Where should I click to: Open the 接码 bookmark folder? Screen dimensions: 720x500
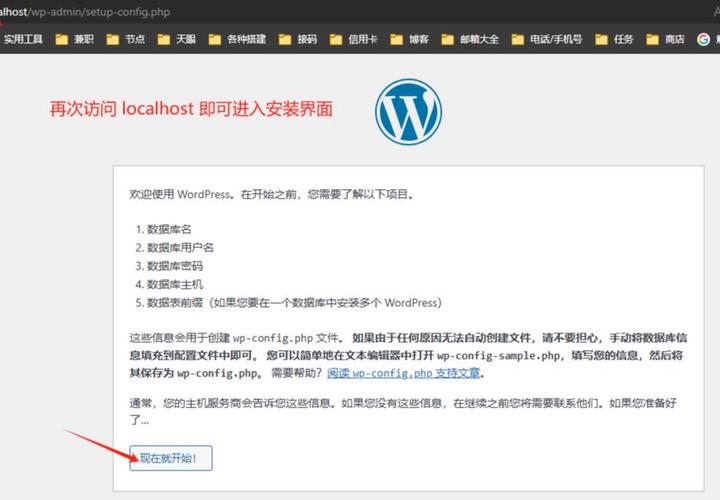[x=298, y=39]
